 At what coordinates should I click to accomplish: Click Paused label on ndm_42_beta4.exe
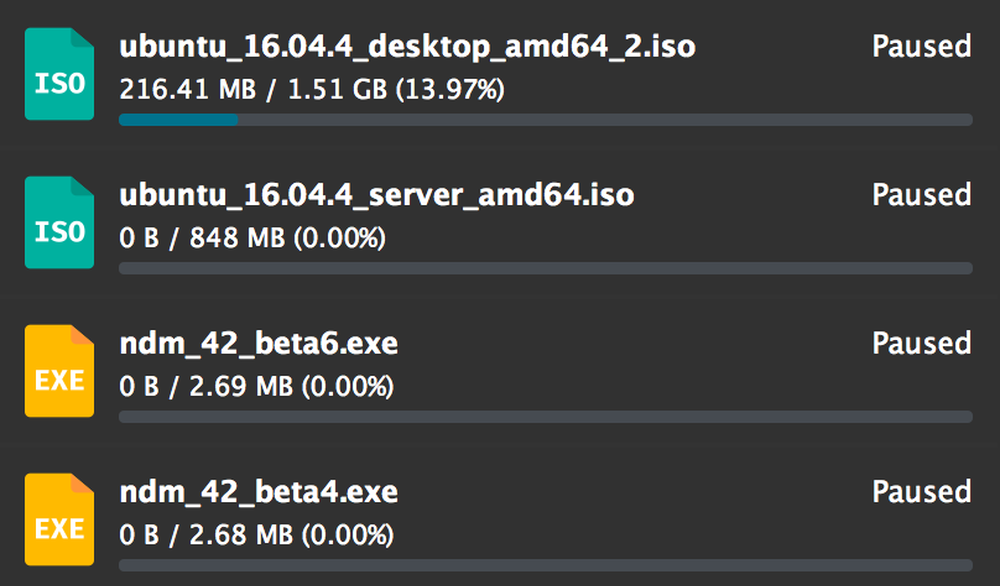[921, 492]
